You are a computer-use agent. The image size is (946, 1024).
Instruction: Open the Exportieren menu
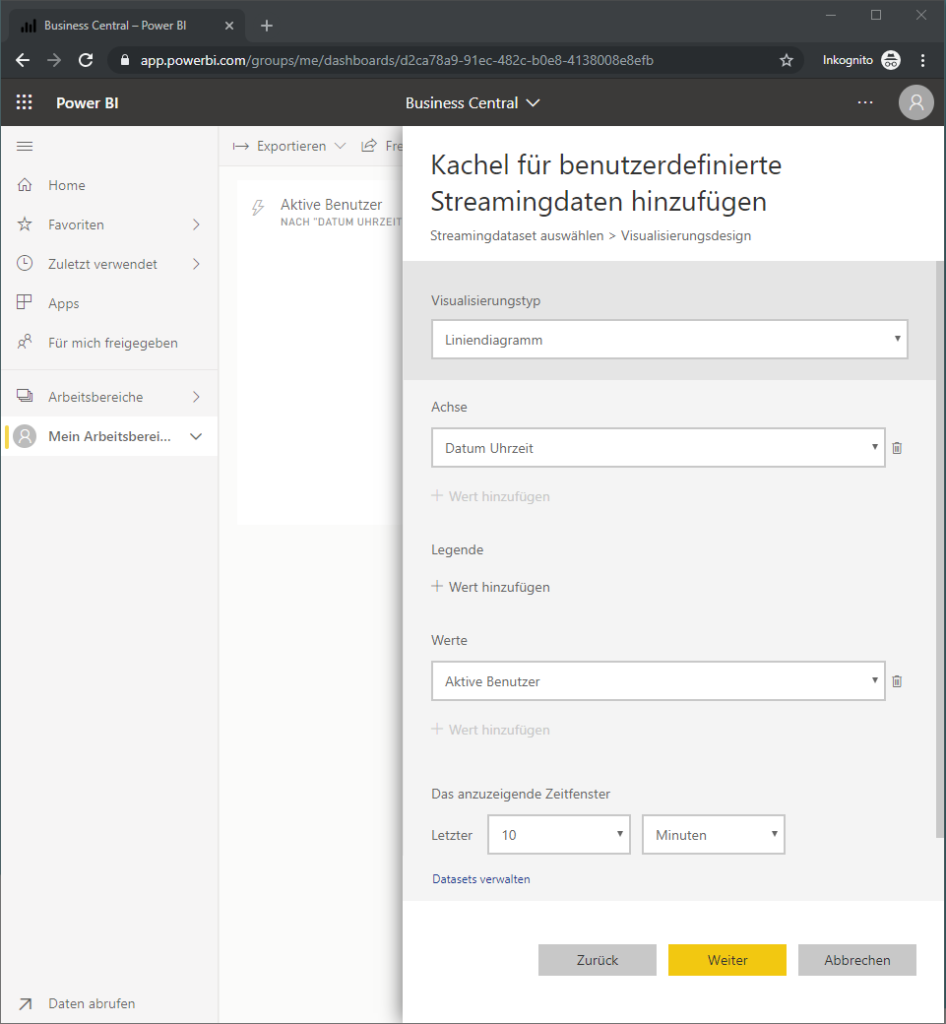pyautogui.click(x=289, y=146)
